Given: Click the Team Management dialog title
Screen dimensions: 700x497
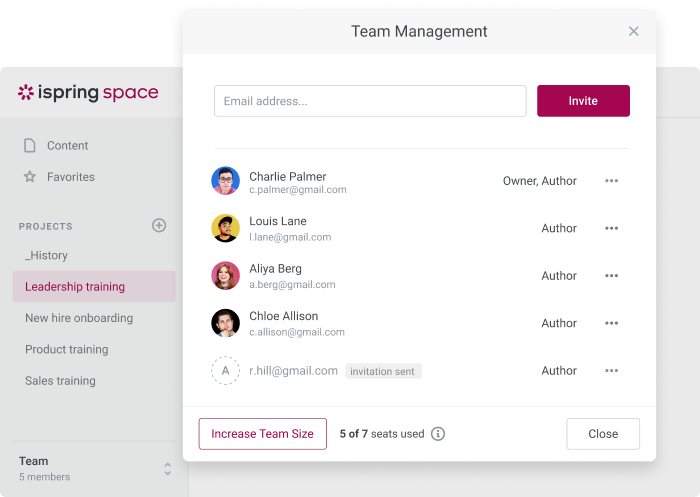Looking at the screenshot, I should point(419,31).
